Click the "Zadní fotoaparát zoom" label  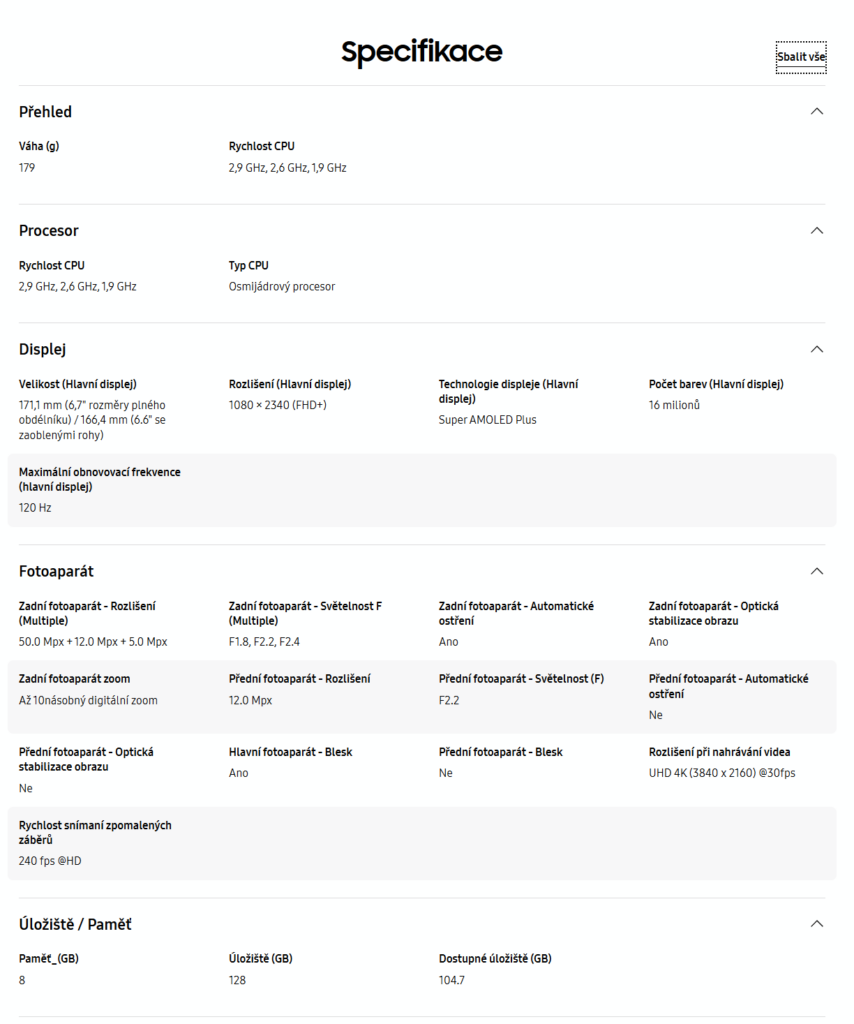point(74,679)
